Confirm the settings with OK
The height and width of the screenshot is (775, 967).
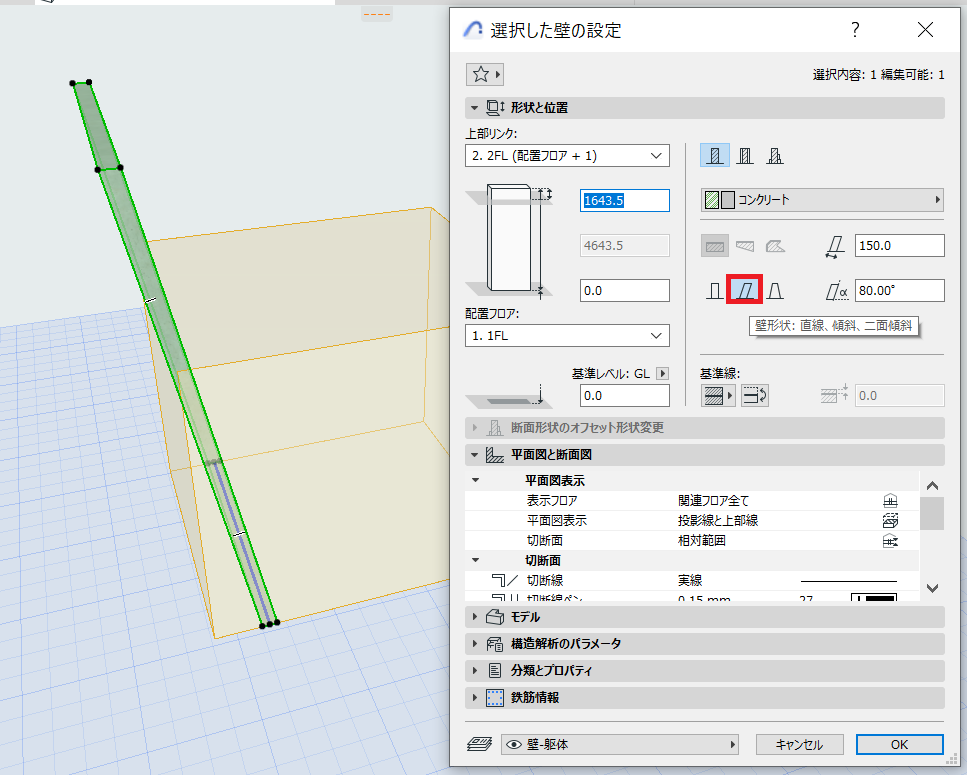pyautogui.click(x=899, y=745)
